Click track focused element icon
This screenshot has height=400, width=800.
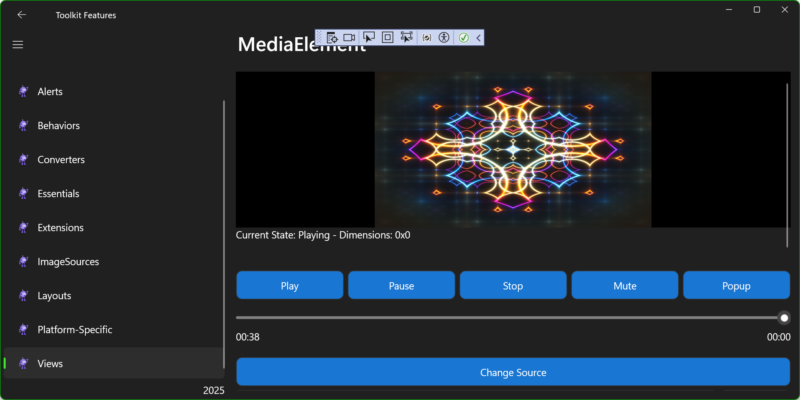click(407, 38)
